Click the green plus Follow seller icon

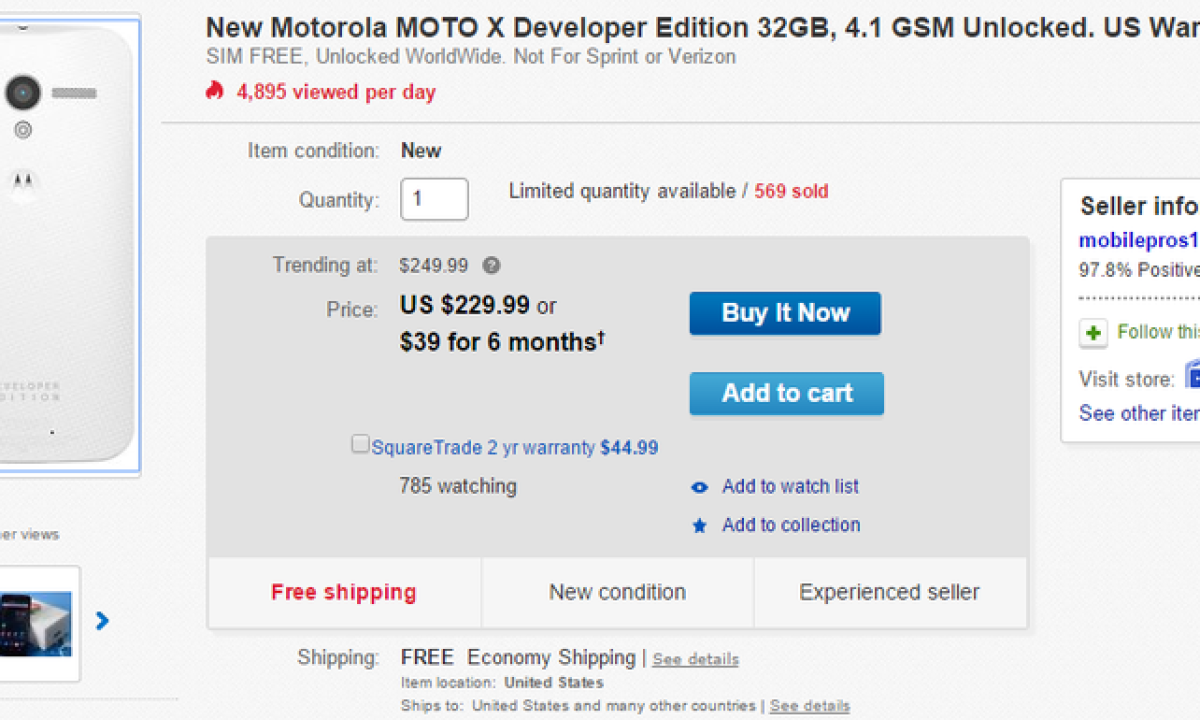tap(1093, 333)
